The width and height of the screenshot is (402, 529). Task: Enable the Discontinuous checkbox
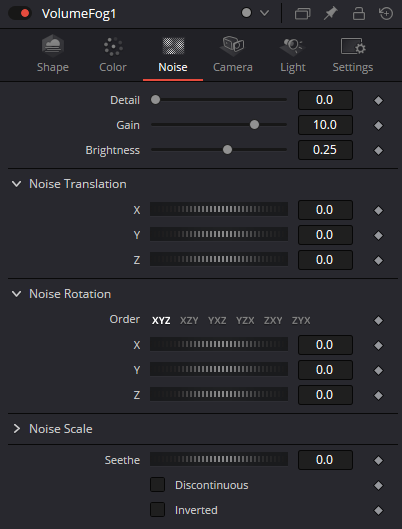[x=157, y=484]
